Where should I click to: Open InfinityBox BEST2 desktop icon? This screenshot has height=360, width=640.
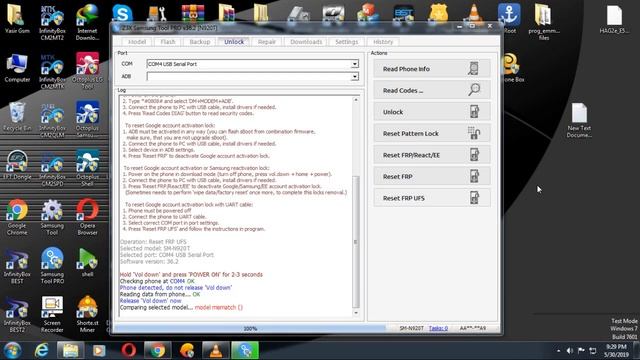17,314
